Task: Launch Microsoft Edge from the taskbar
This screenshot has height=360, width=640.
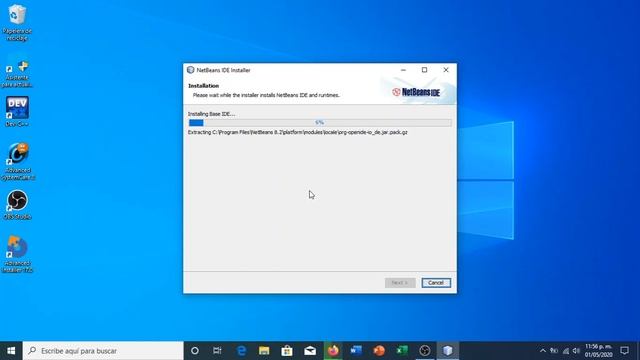Action: coord(242,351)
